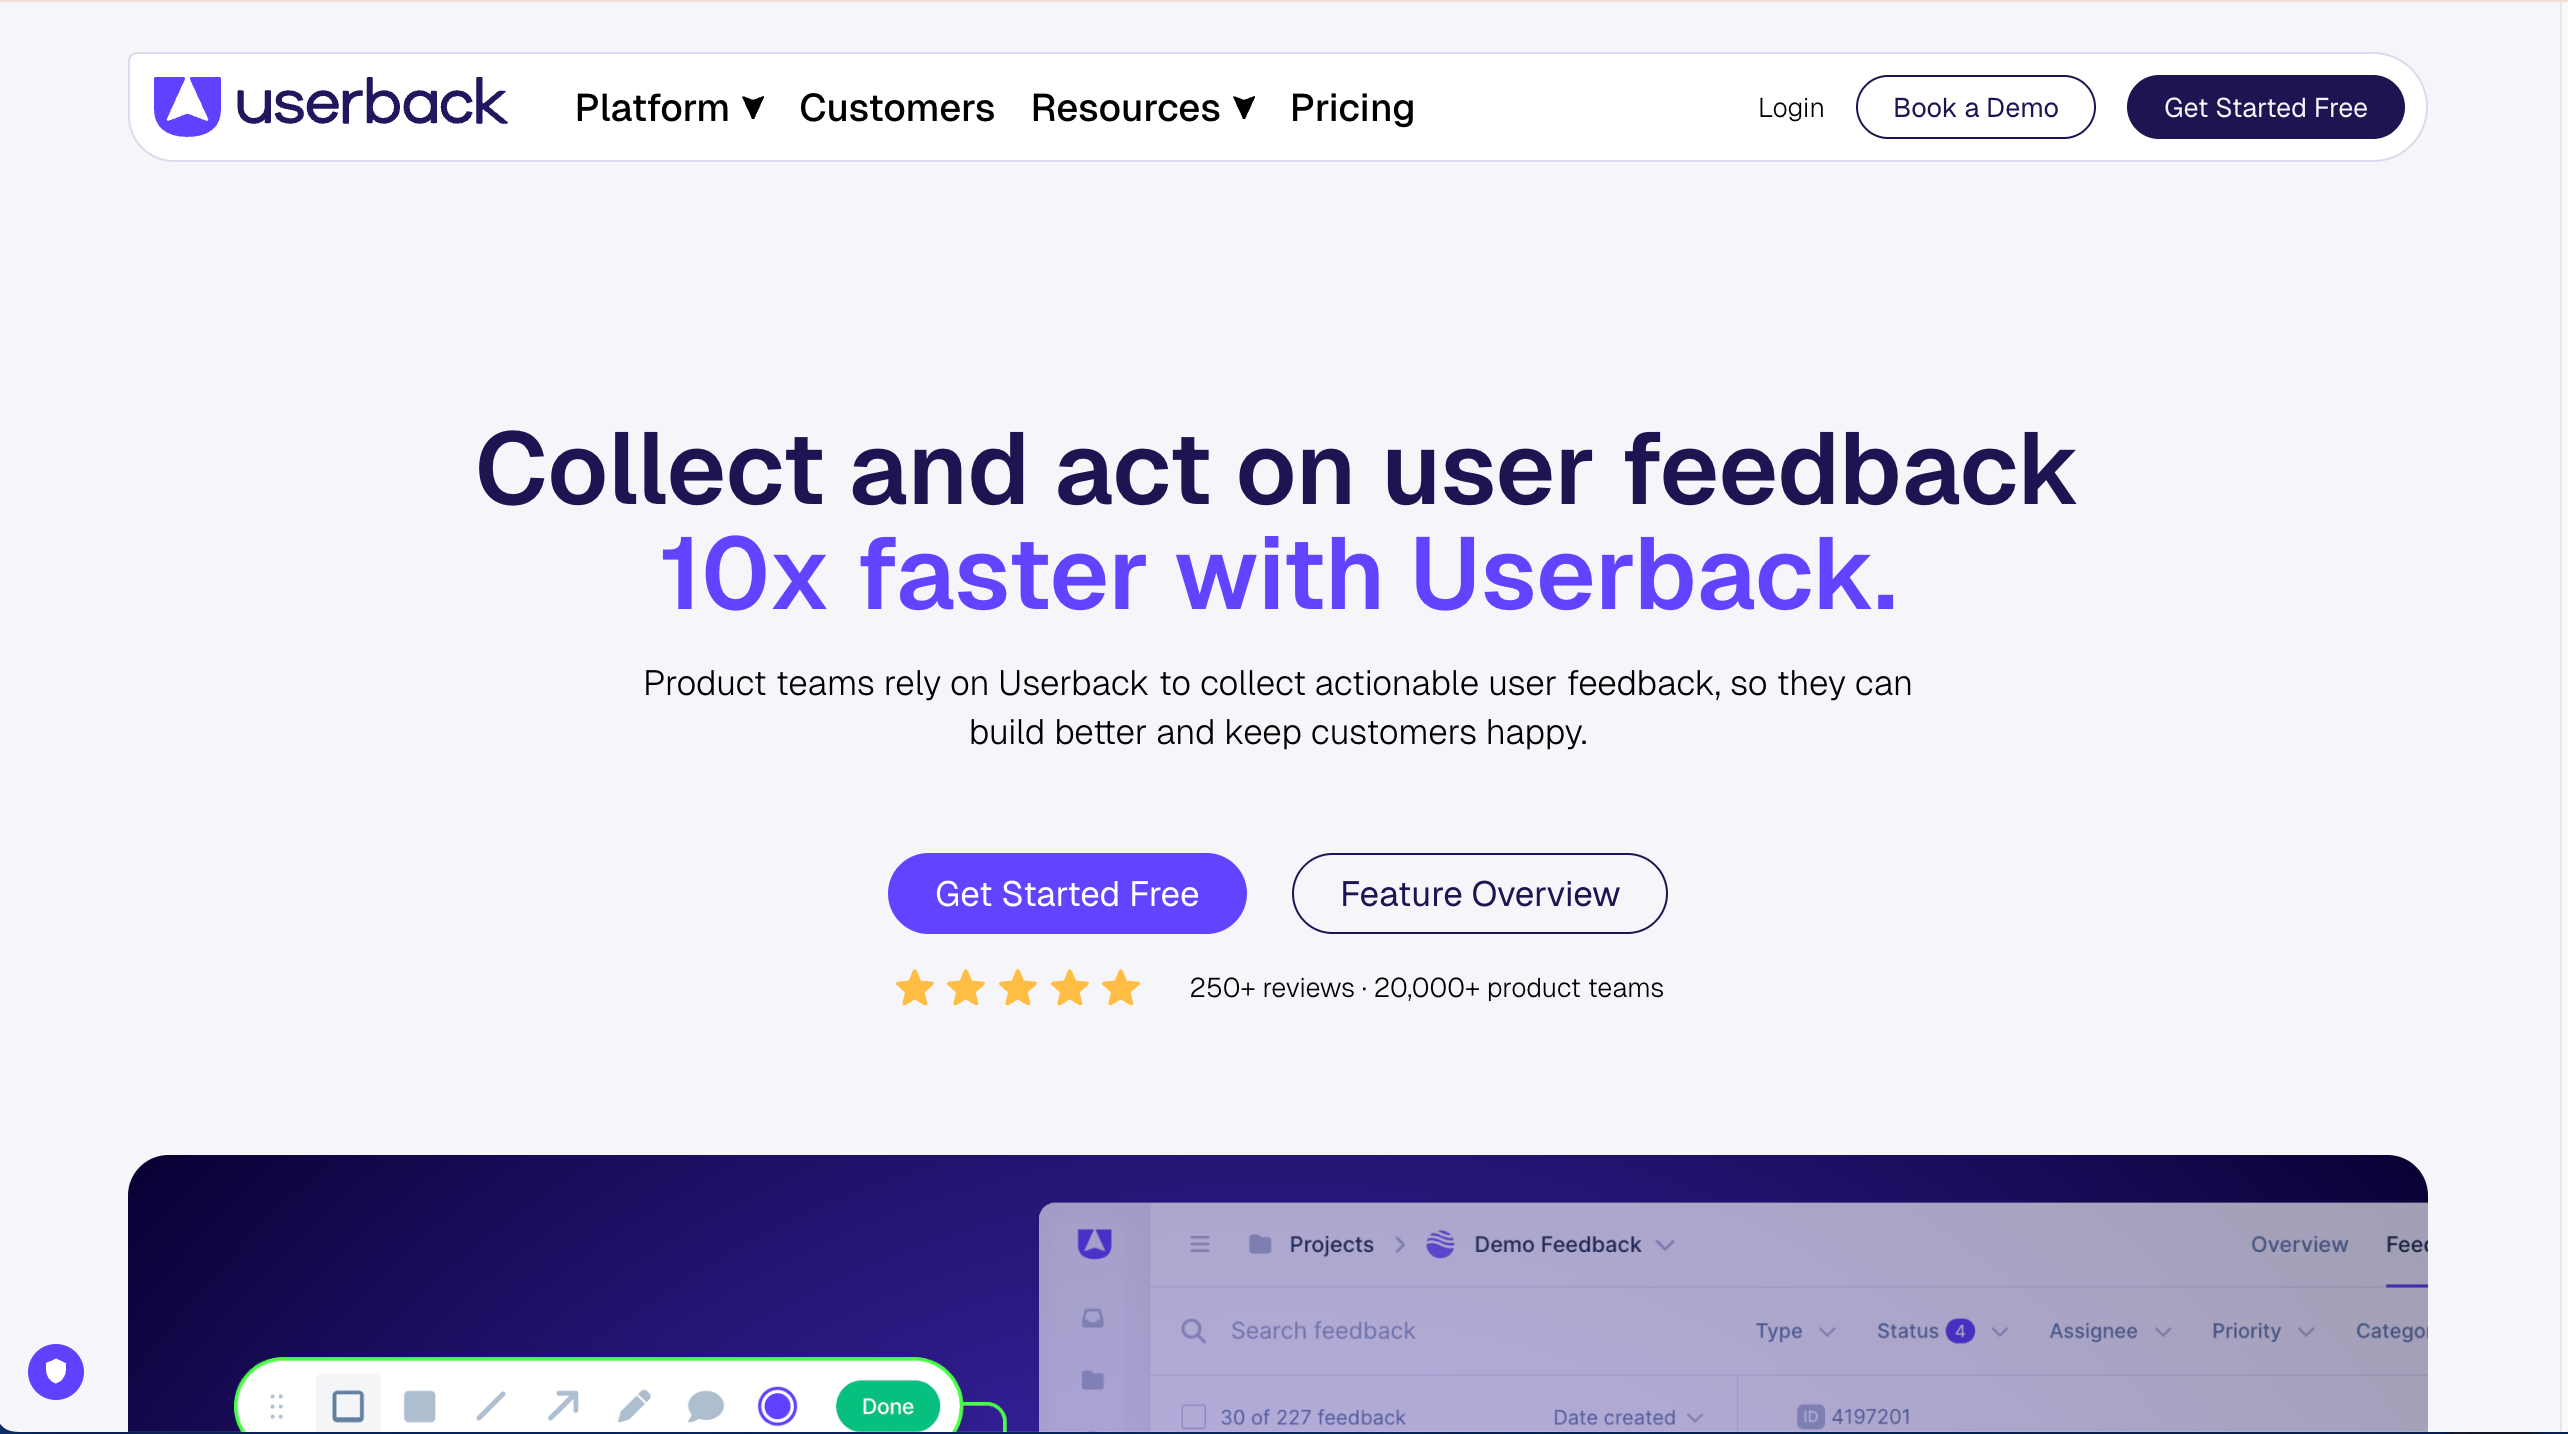Pick the straight line drawing tool

click(x=491, y=1405)
